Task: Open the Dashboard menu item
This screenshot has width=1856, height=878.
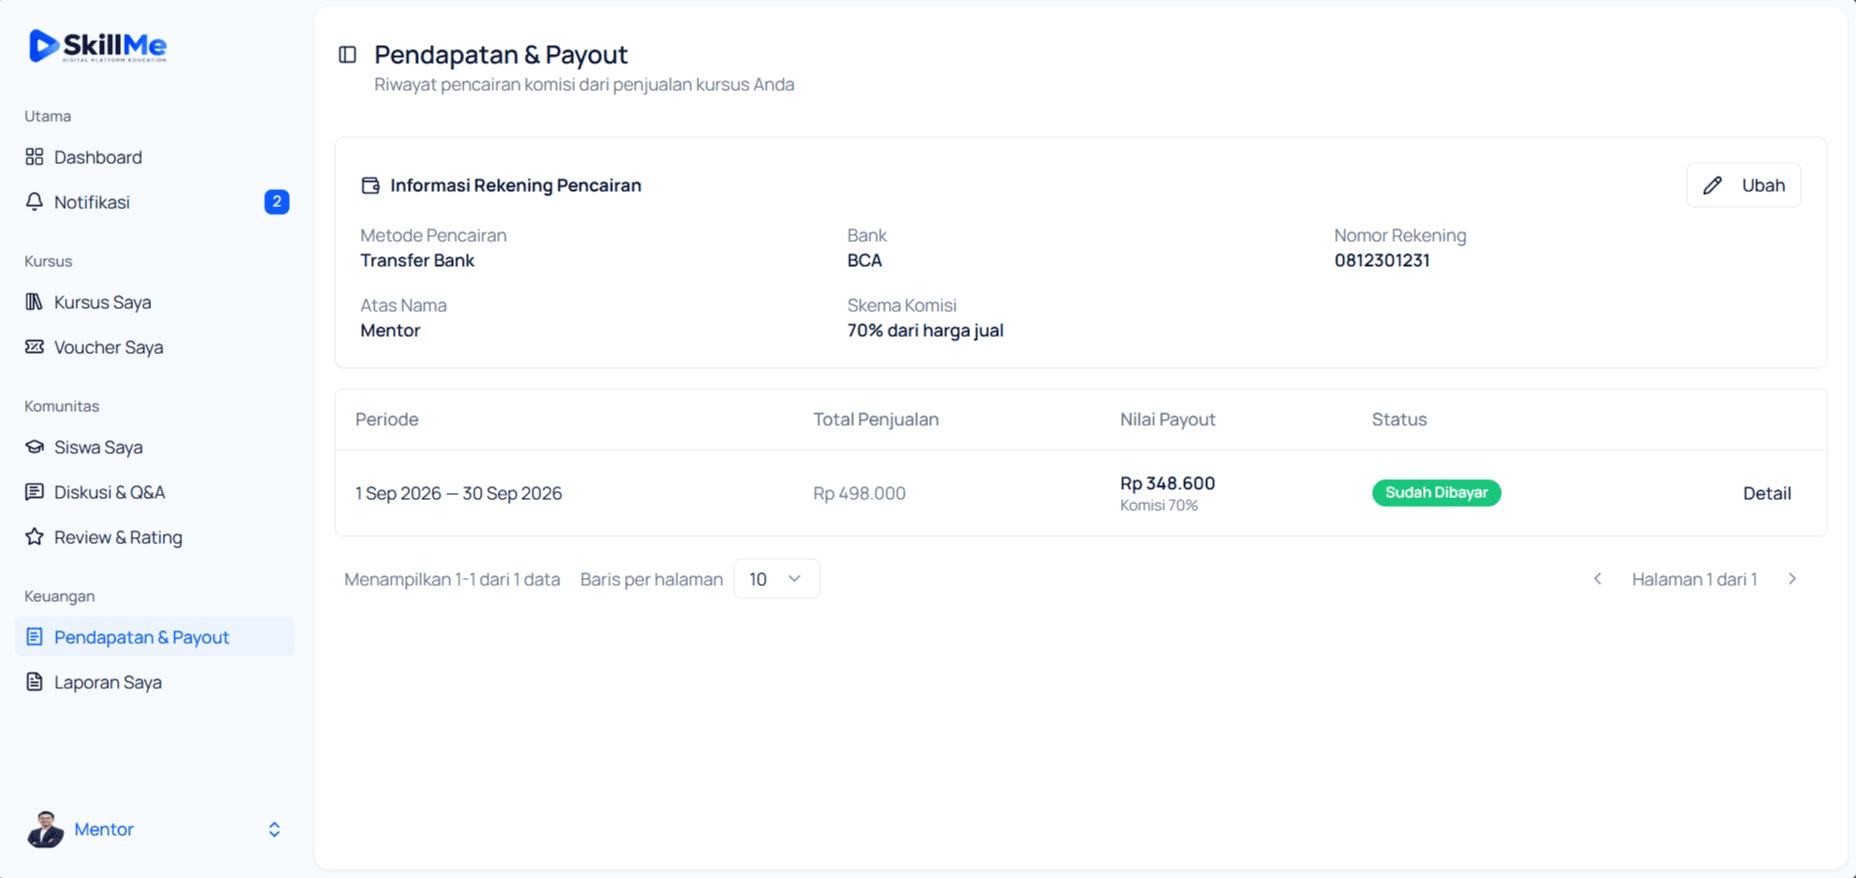Action: [155, 157]
